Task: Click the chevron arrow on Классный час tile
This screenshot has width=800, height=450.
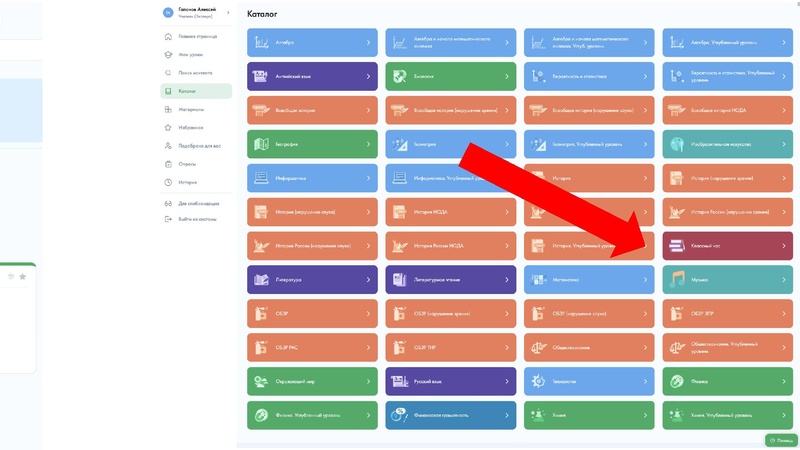Action: point(784,246)
